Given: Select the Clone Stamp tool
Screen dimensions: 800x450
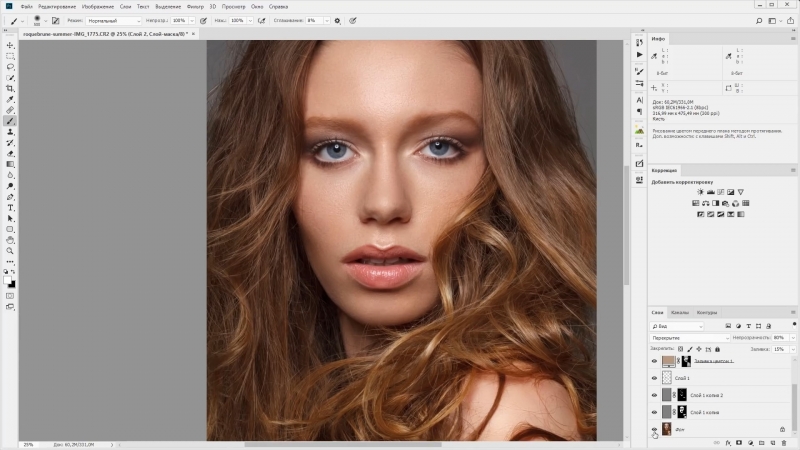Looking at the screenshot, I should click(10, 131).
